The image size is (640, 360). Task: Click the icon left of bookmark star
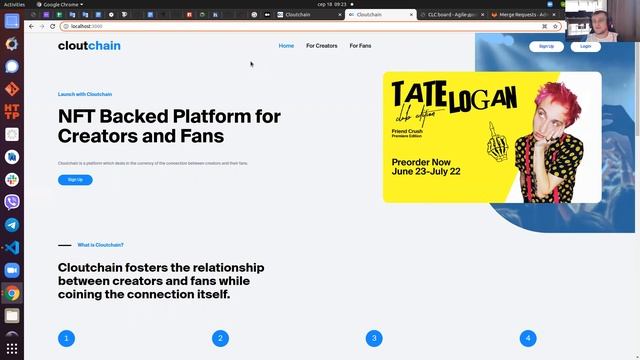pyautogui.click(x=544, y=26)
